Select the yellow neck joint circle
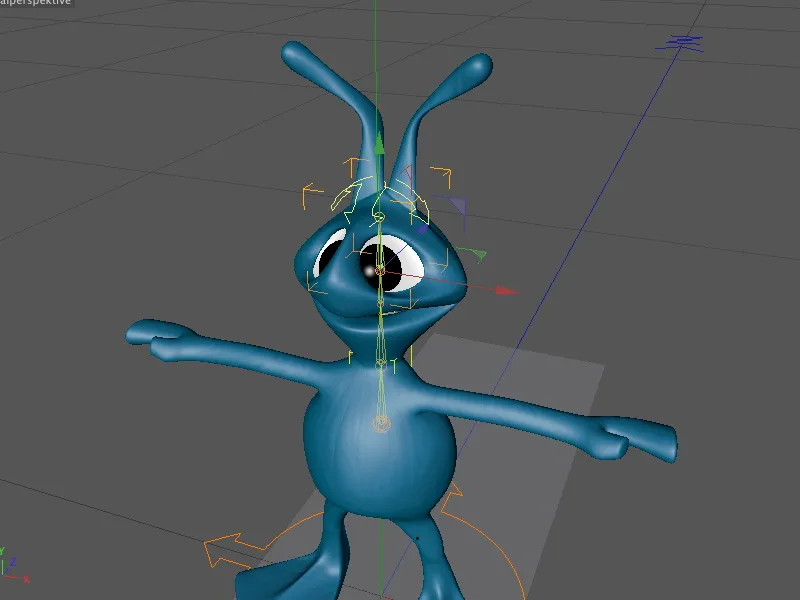This screenshot has width=800, height=600. tap(381, 364)
